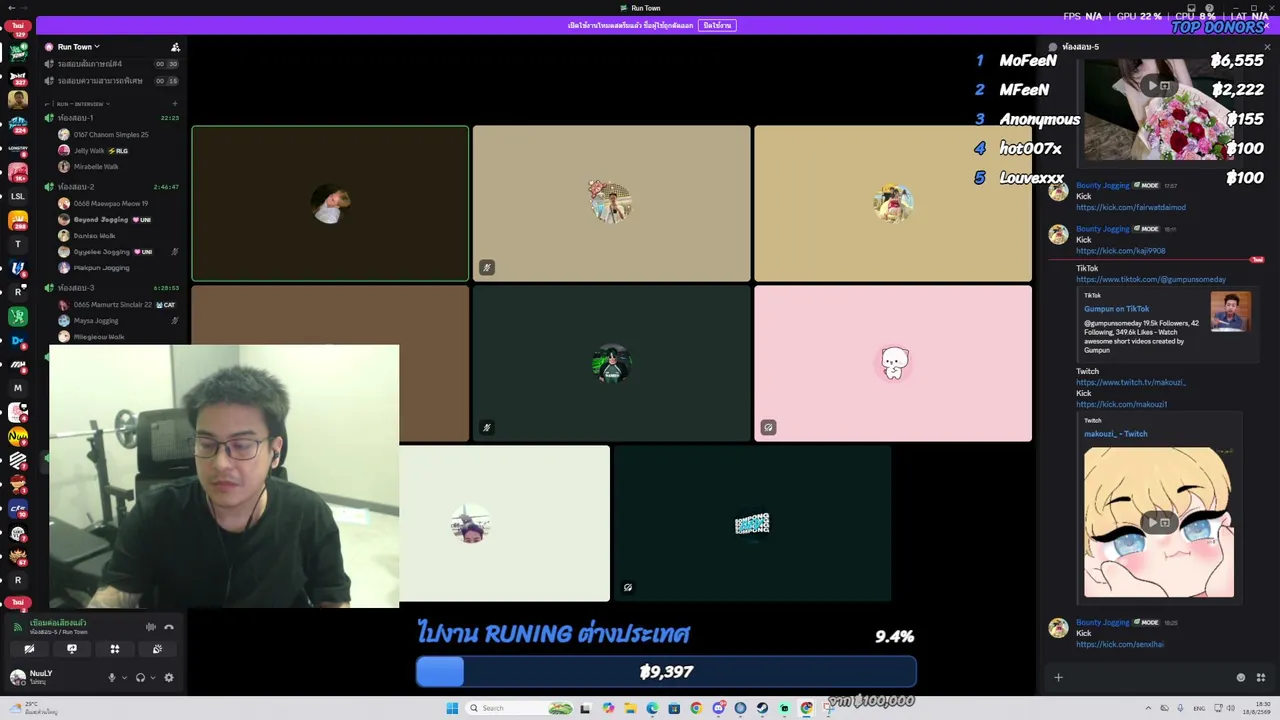The width and height of the screenshot is (1280, 720).
Task: Open the T server icon
Action: point(17,244)
